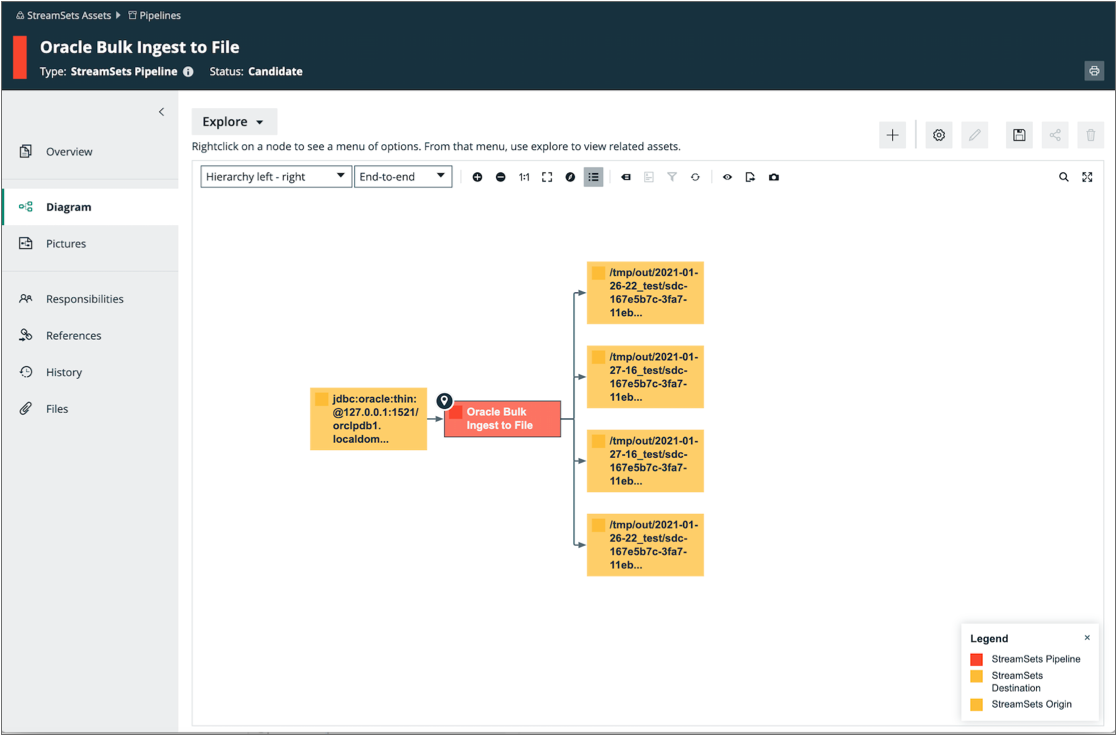Screen dimensions: 1116x735
Task: Click the print icon in header
Action: point(1094,71)
